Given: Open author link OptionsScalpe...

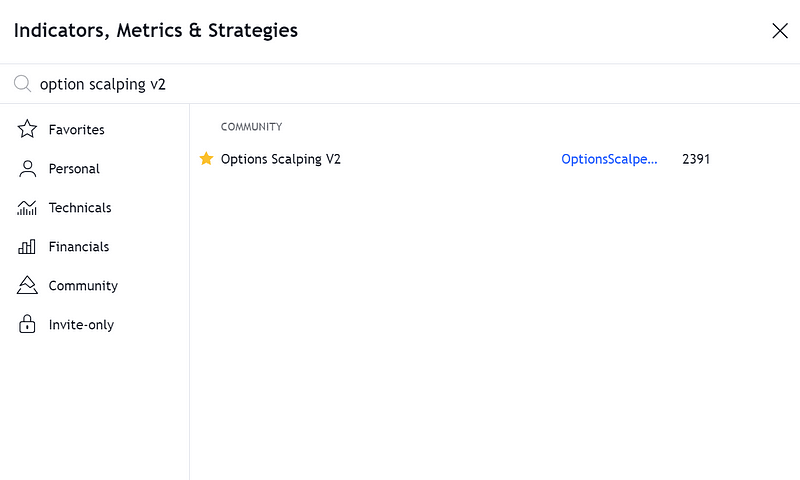Looking at the screenshot, I should (x=609, y=159).
